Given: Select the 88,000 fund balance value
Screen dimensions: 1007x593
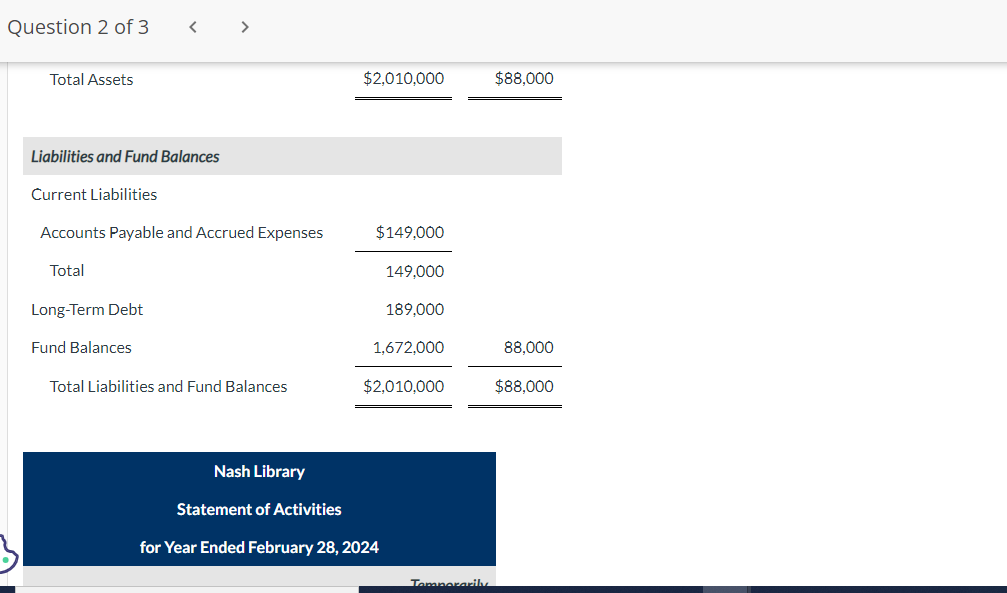Looking at the screenshot, I should (529, 348).
